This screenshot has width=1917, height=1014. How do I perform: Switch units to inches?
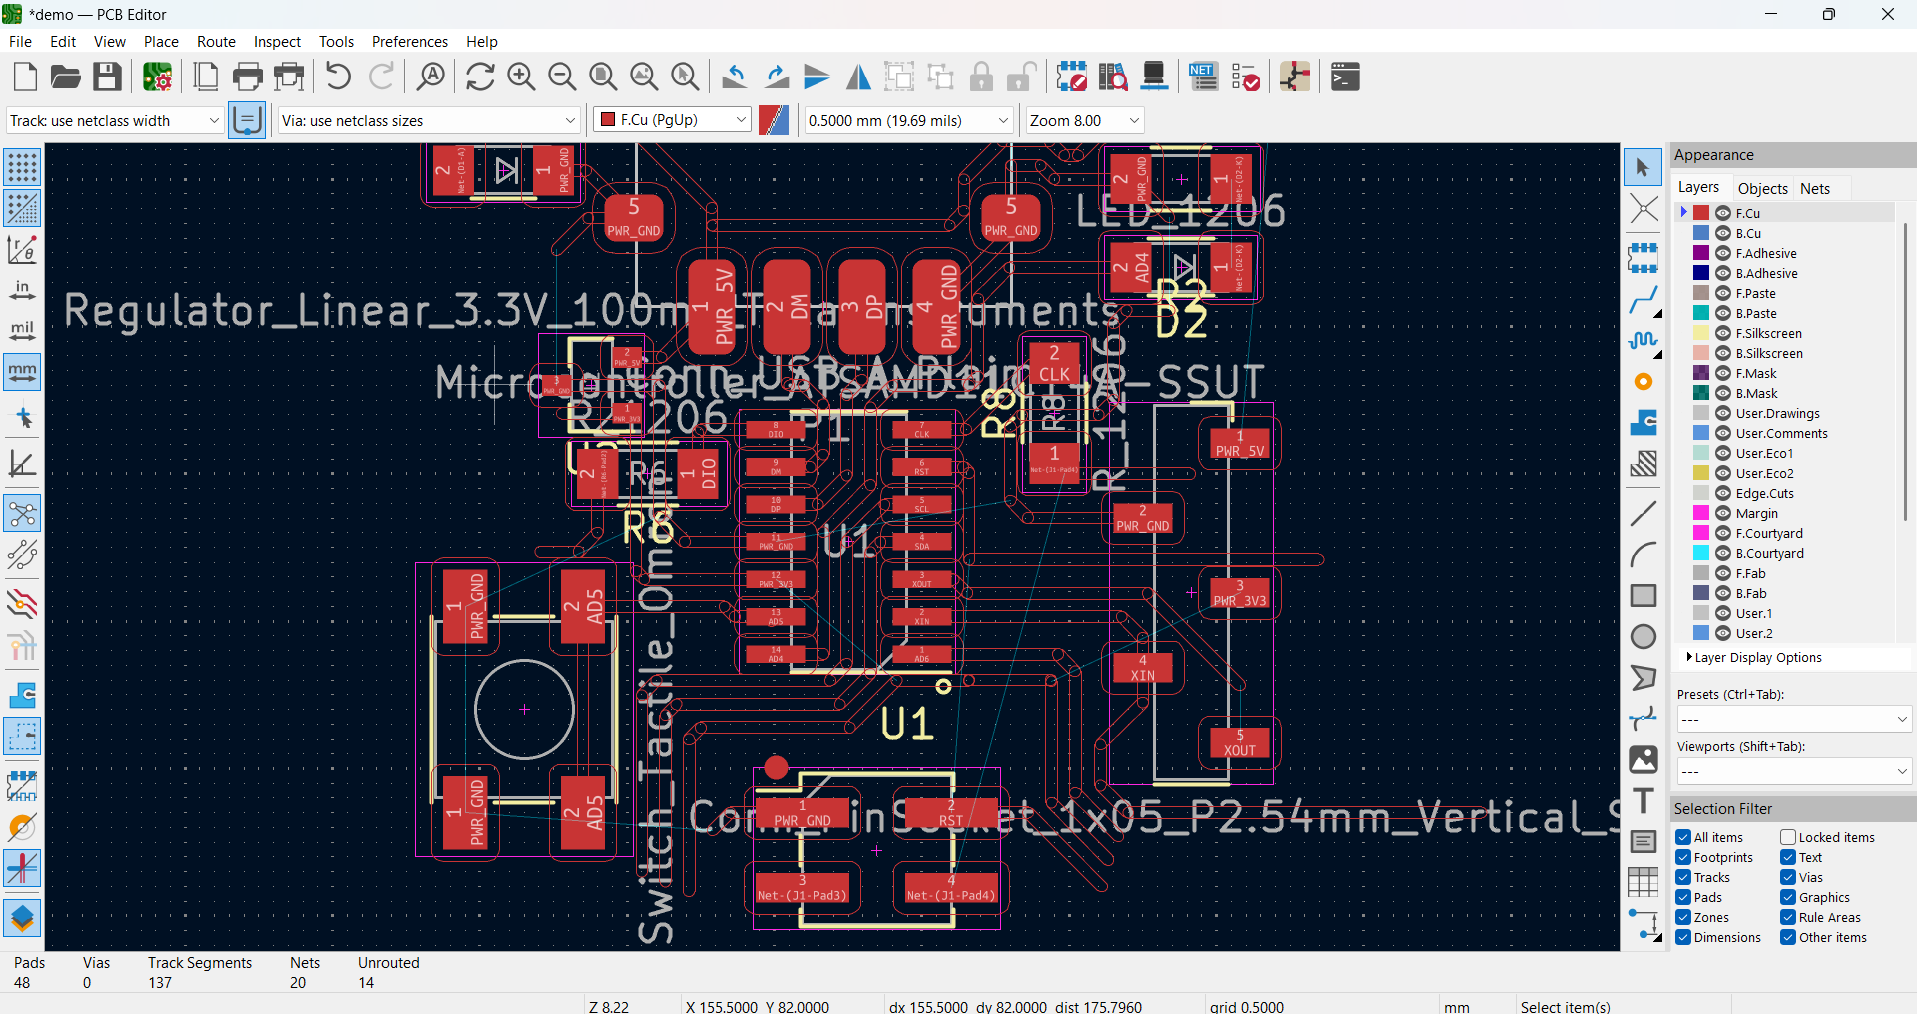tap(22, 290)
